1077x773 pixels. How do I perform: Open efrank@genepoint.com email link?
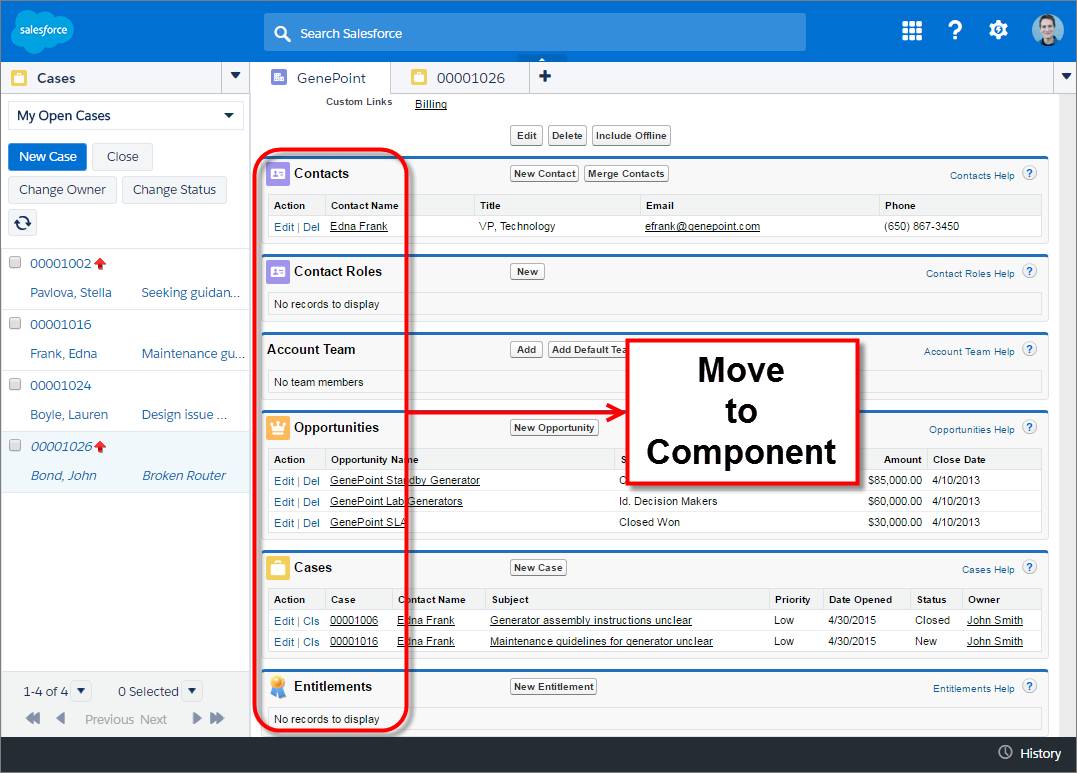(x=702, y=227)
